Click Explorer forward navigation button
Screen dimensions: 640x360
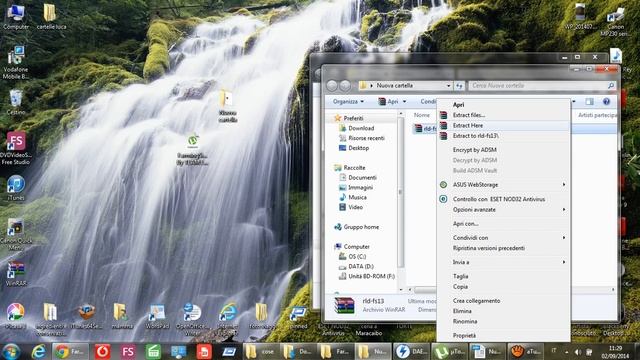pos(345,85)
